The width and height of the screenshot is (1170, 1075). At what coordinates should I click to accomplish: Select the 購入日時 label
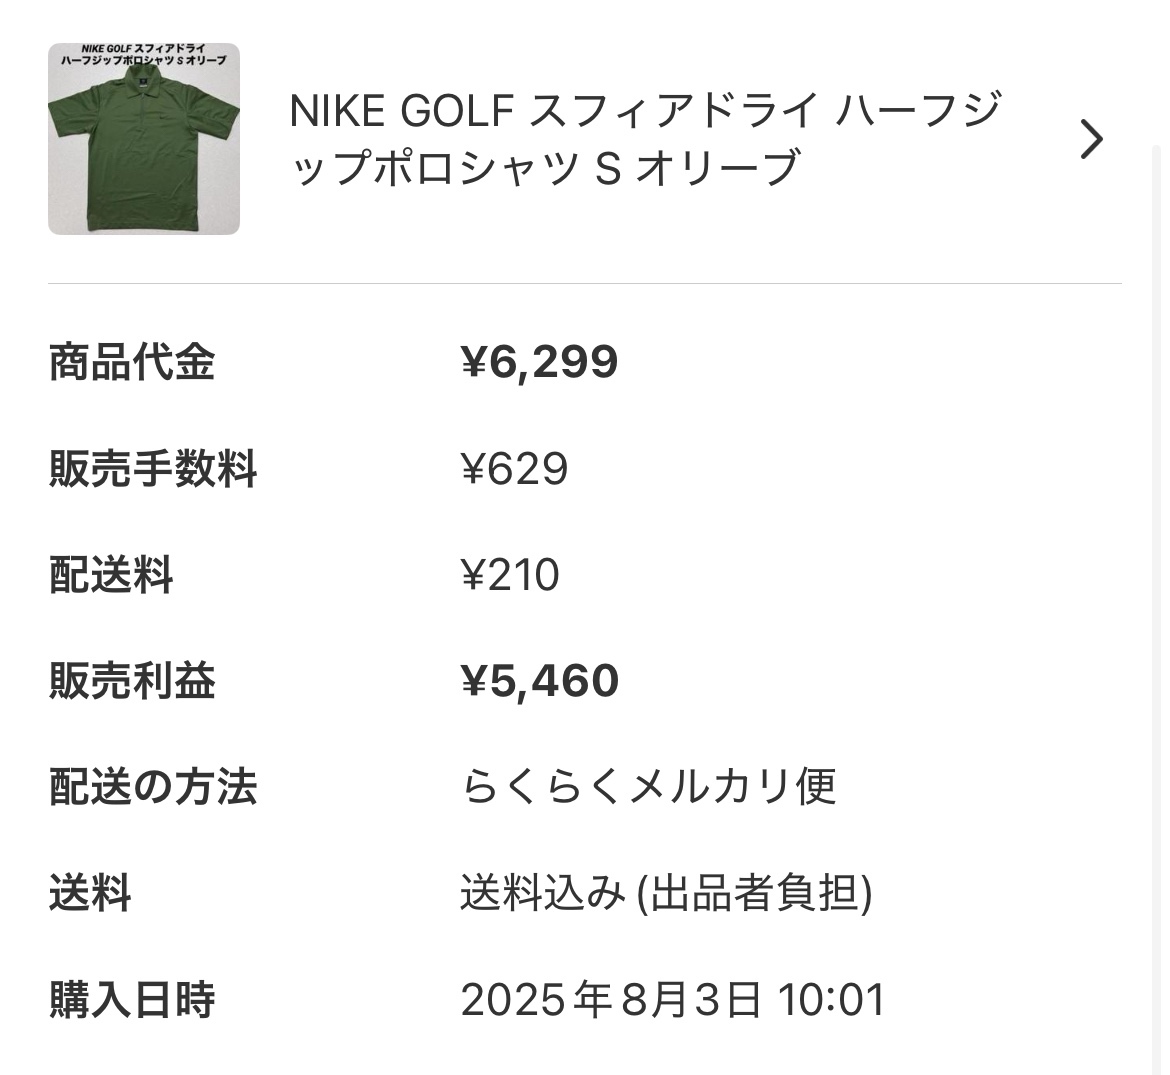point(132,999)
